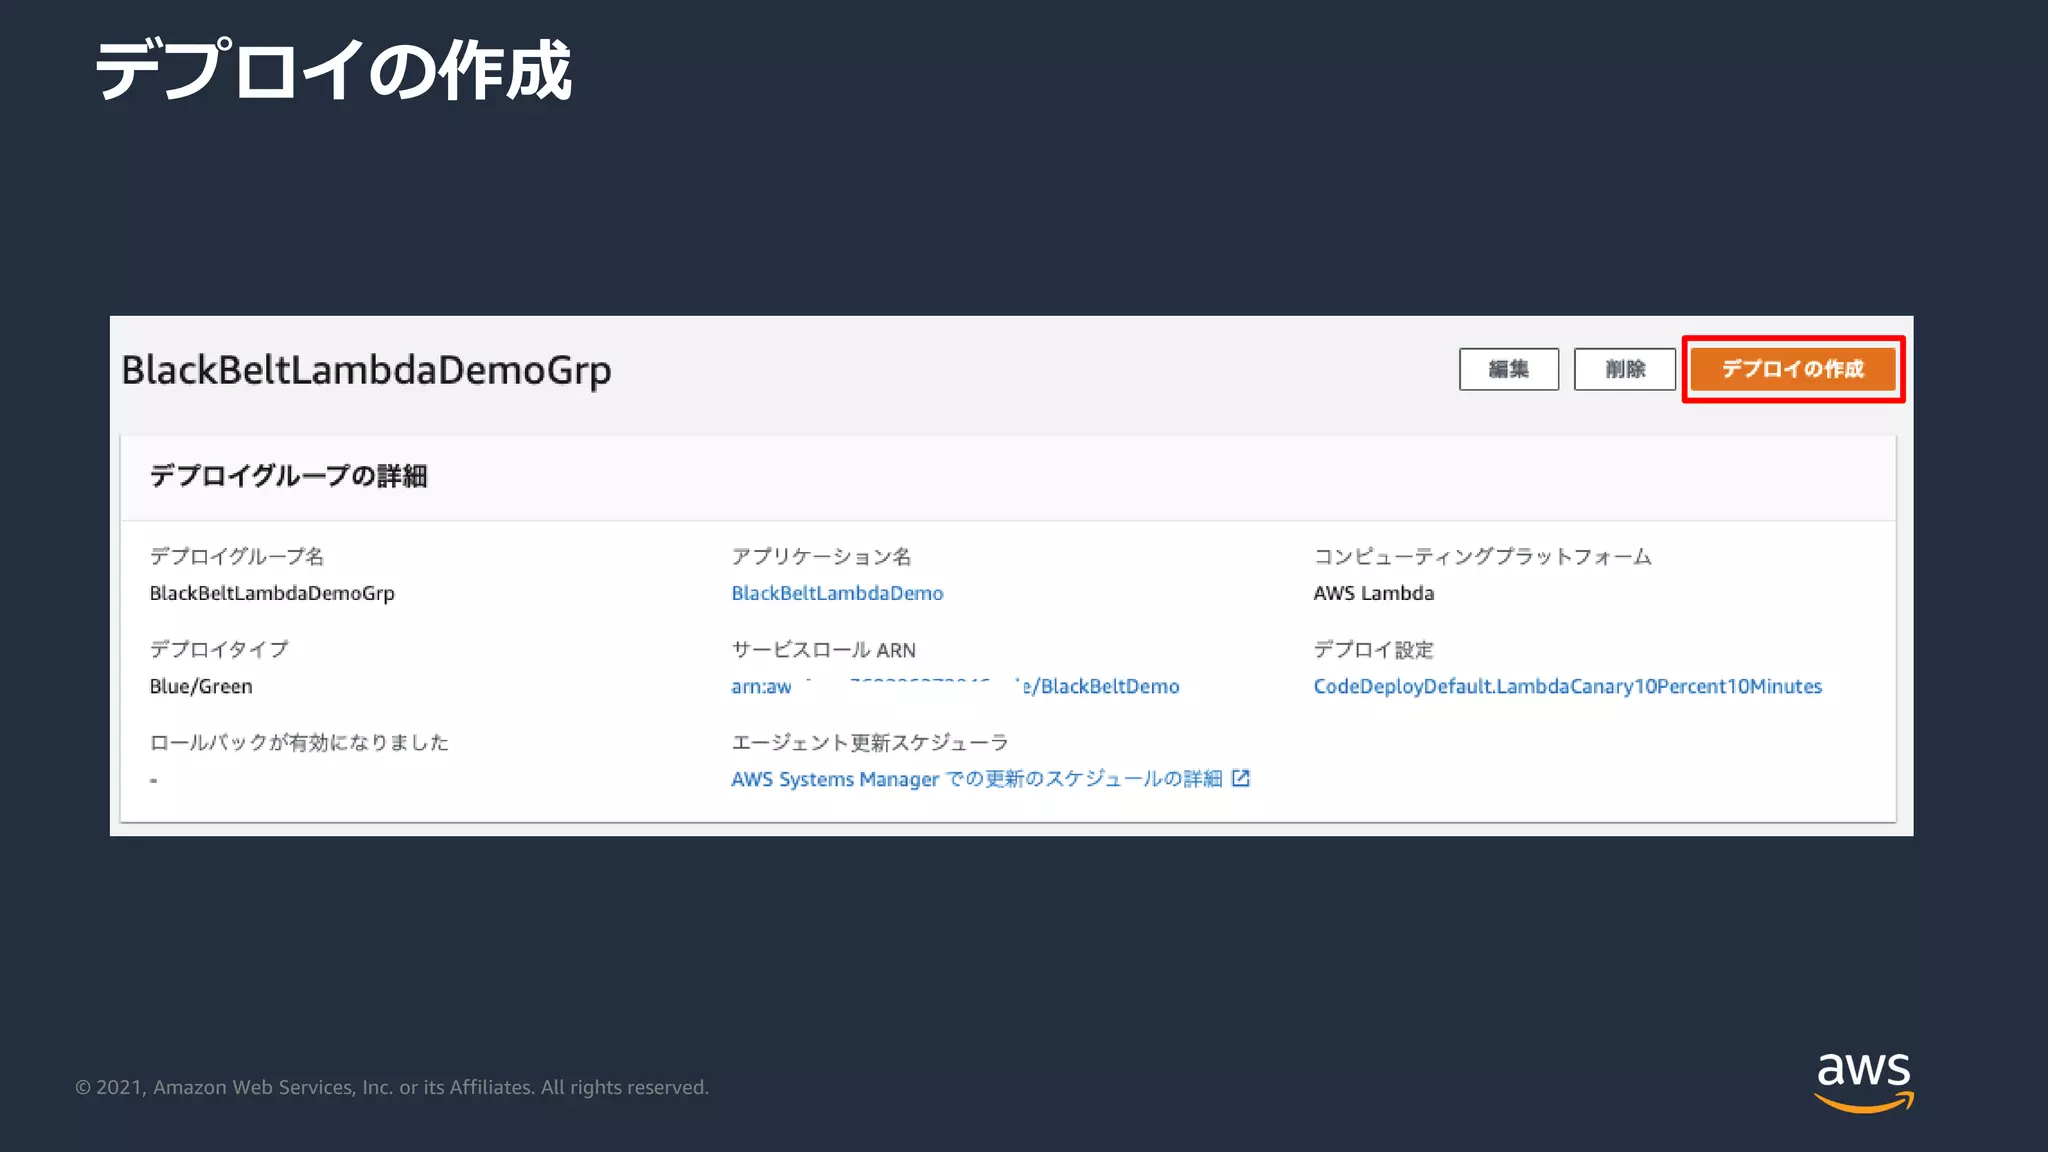Click the サービスロール ARN label

(823, 650)
